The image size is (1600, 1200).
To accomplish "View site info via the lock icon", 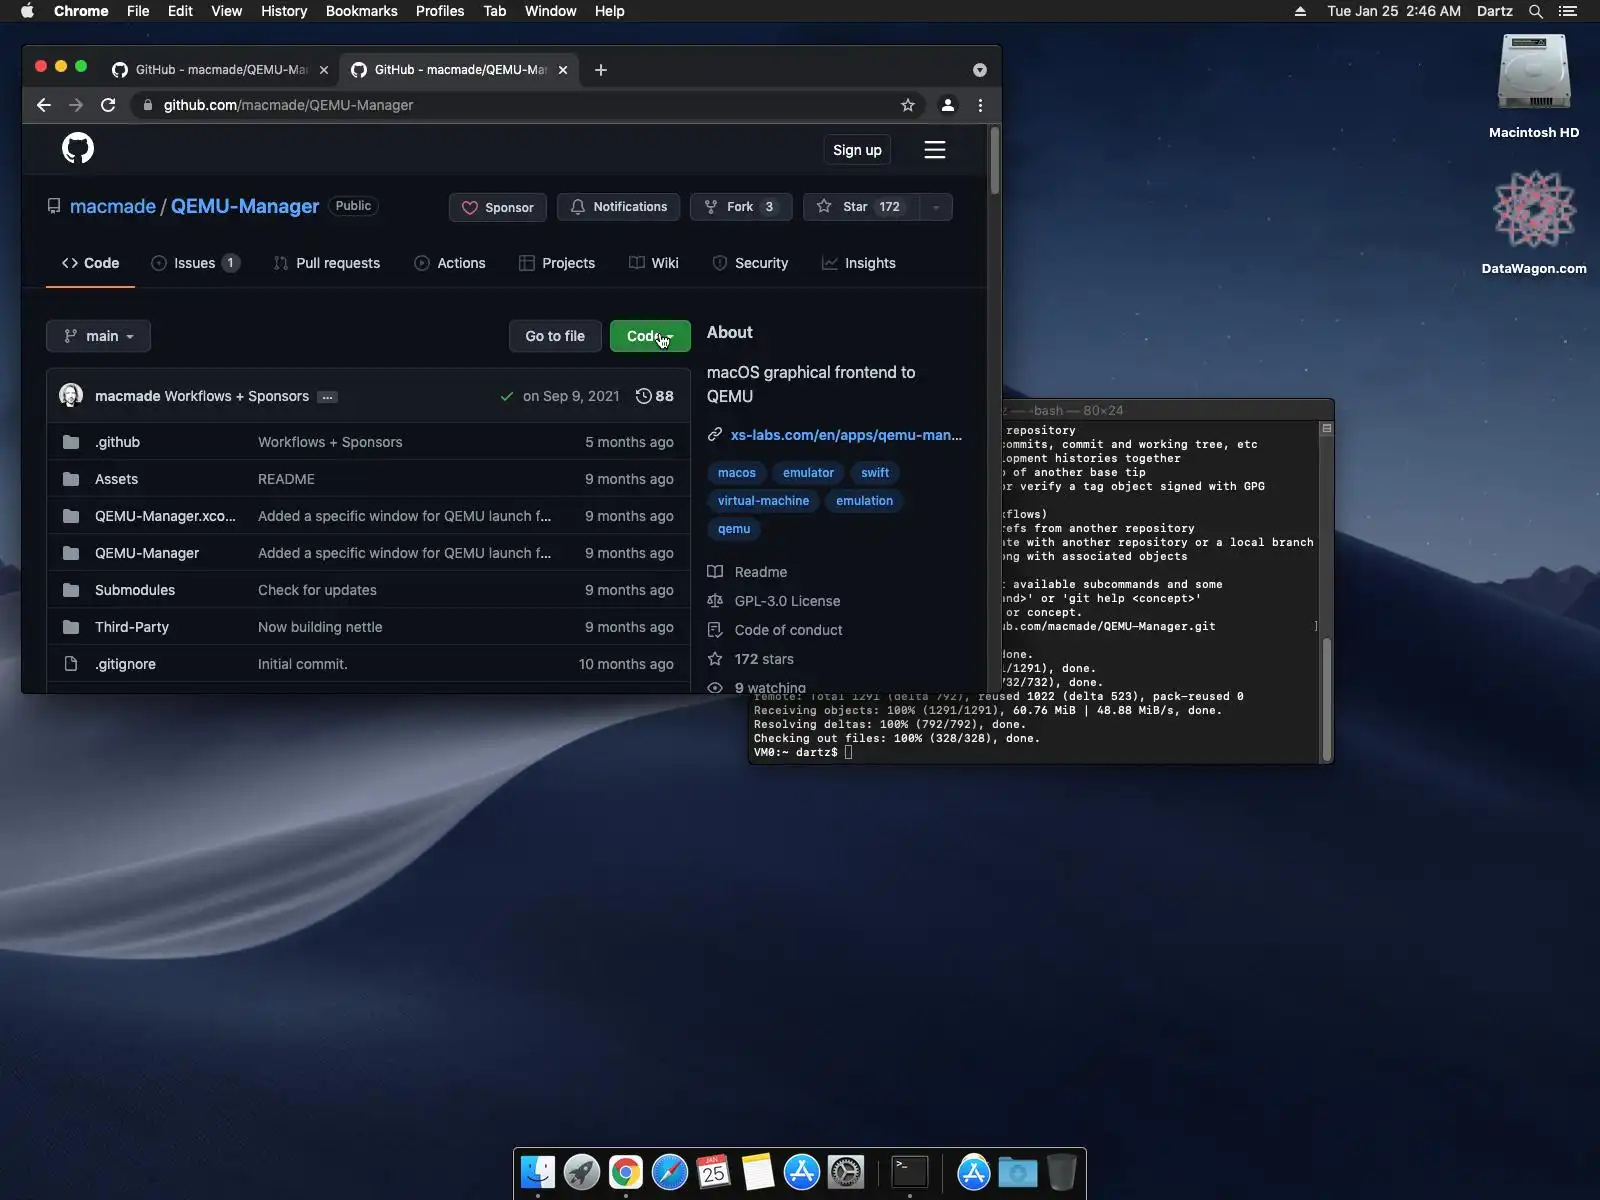I will point(147,105).
